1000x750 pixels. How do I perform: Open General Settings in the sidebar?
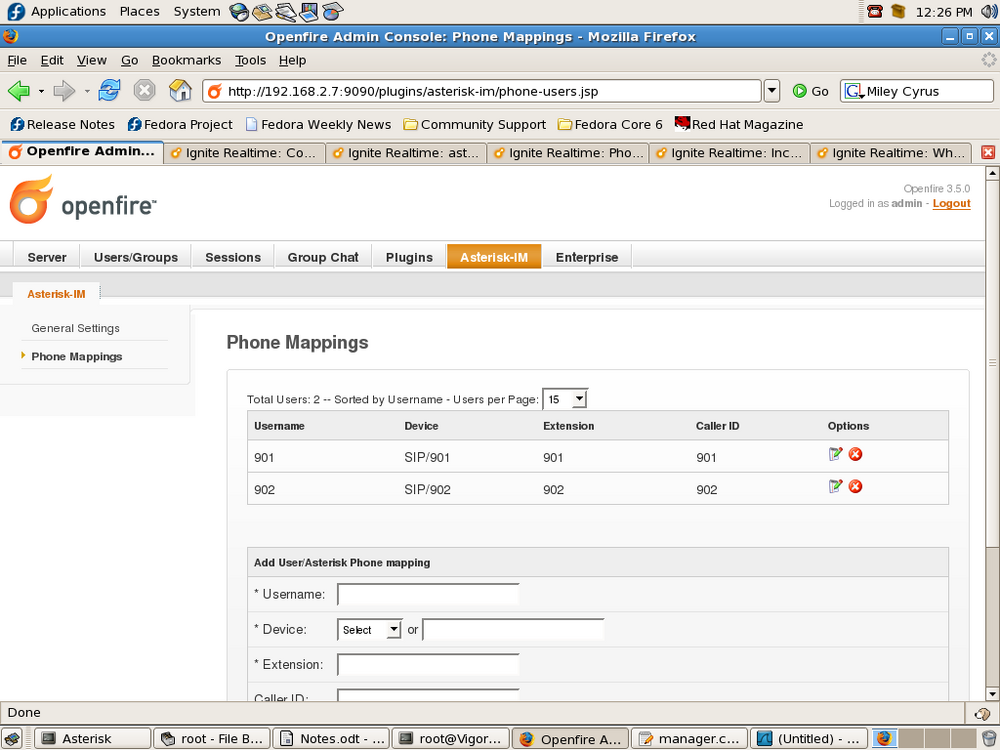75,328
